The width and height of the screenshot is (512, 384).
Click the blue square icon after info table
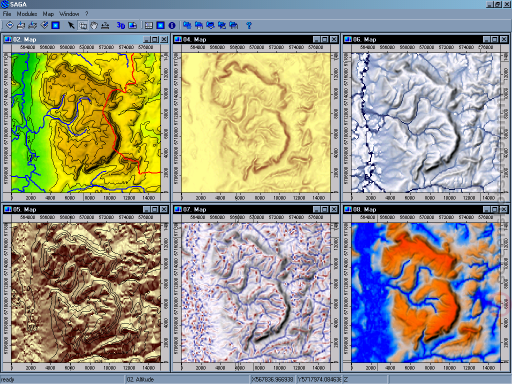tap(161, 25)
